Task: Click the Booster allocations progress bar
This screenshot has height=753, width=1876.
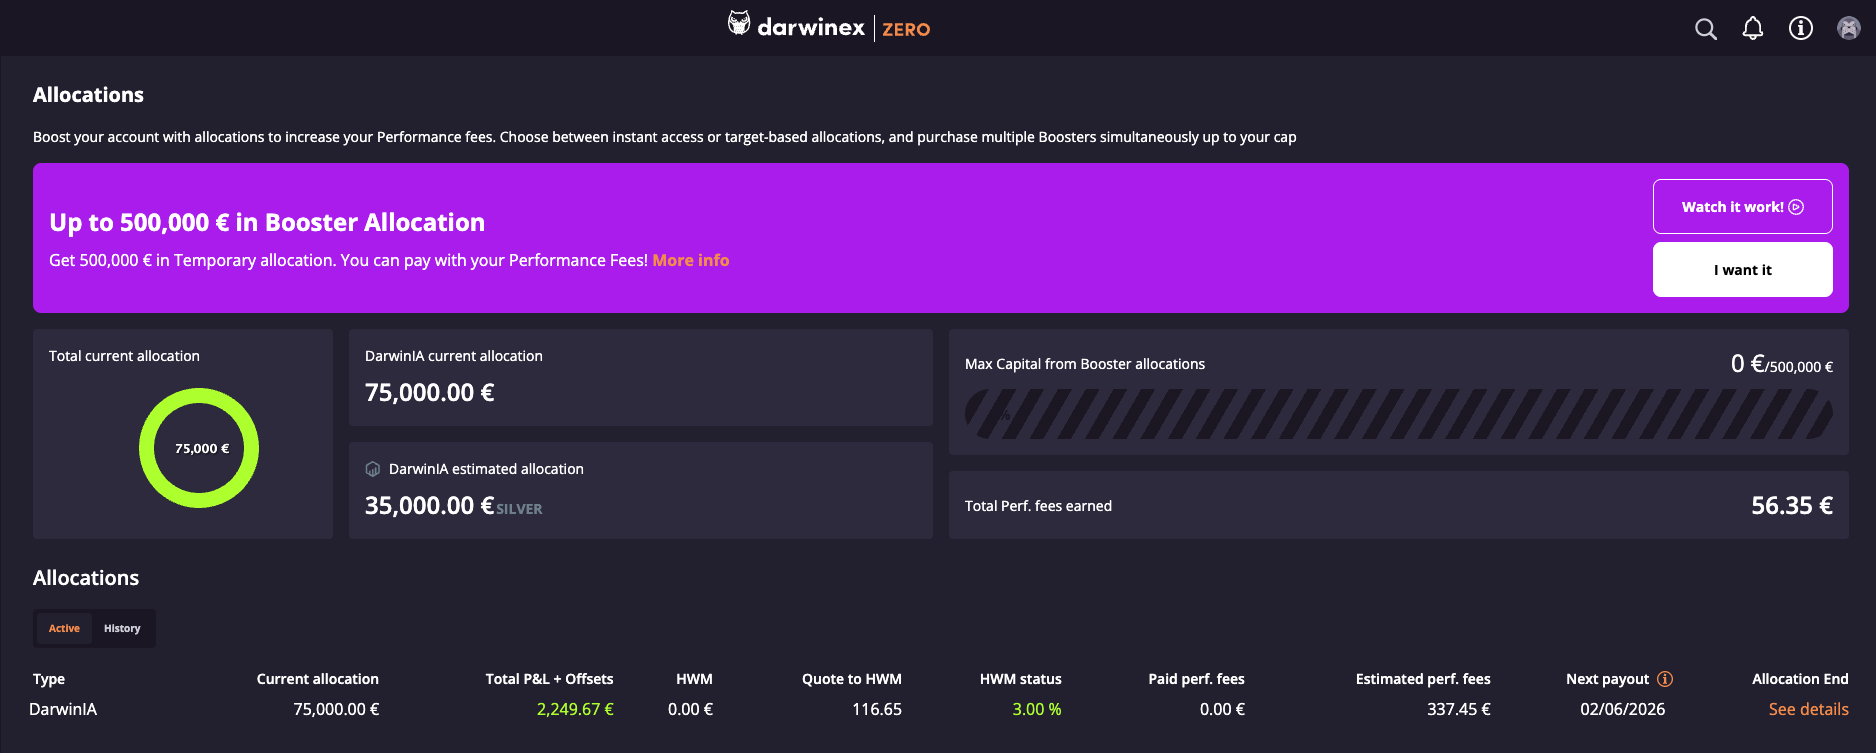Action: pos(1398,414)
